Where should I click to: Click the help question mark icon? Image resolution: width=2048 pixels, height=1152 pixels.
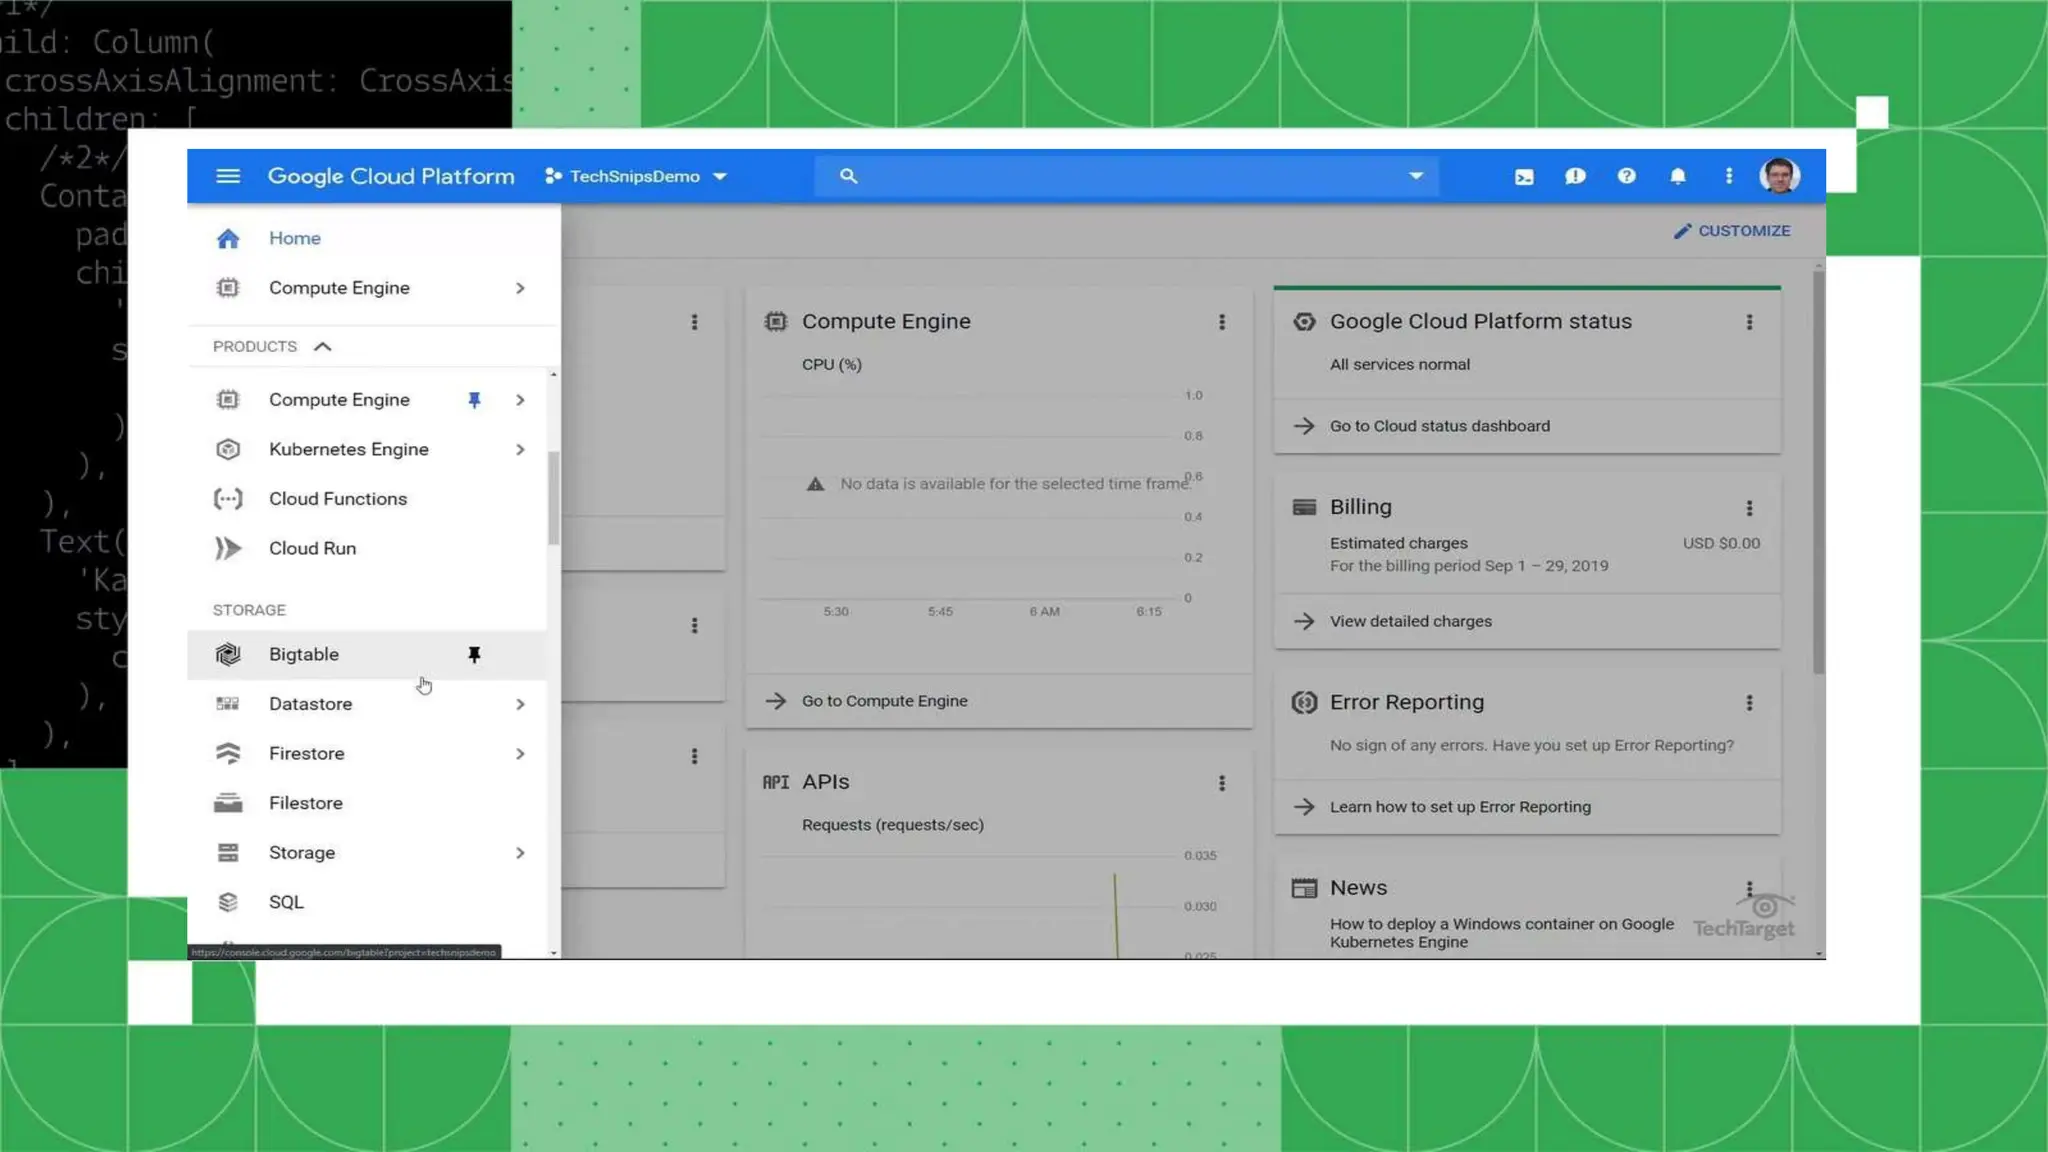point(1626,176)
